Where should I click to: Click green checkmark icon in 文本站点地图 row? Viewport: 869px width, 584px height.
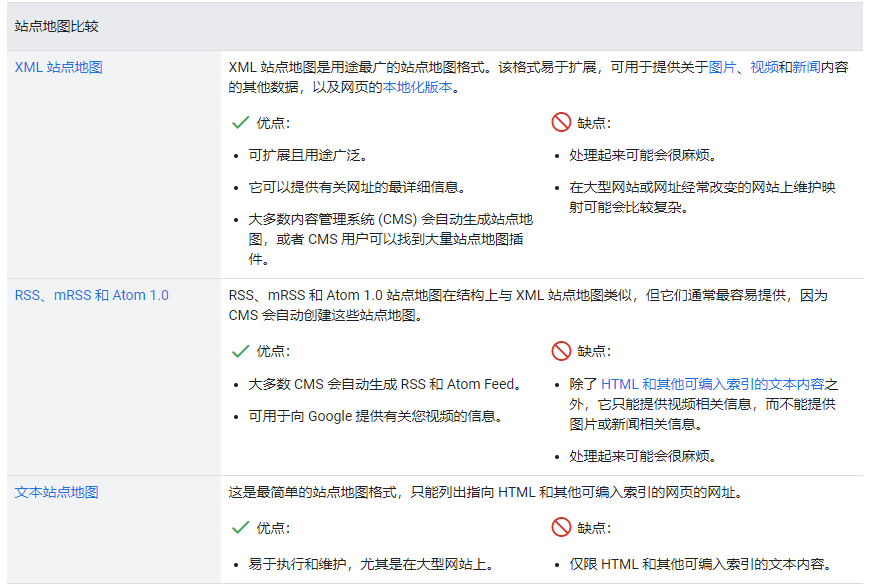pos(240,527)
